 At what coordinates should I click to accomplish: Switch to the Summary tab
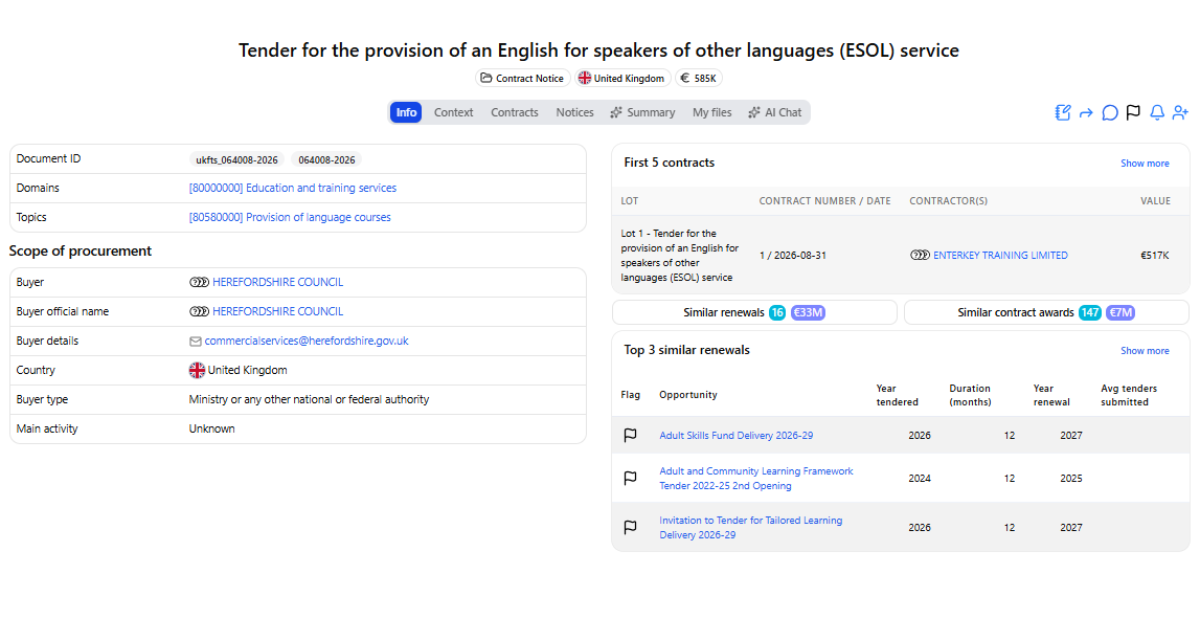(x=642, y=112)
